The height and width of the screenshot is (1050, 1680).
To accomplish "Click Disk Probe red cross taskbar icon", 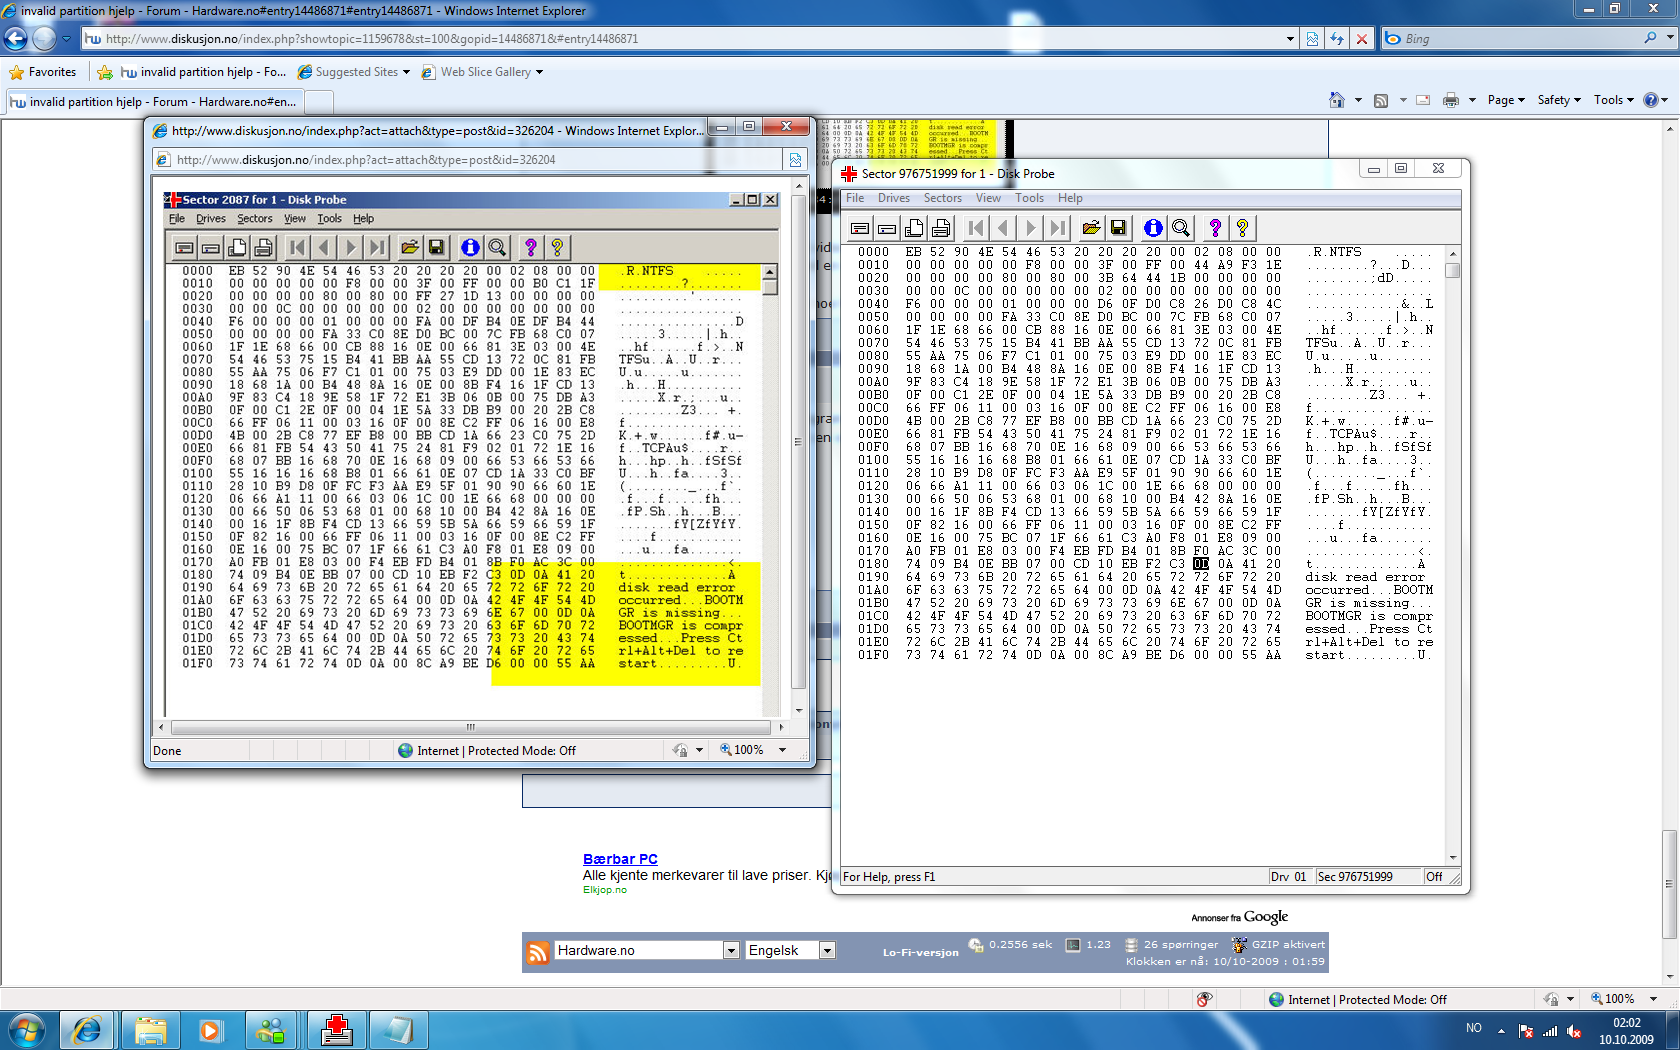I will [337, 1030].
